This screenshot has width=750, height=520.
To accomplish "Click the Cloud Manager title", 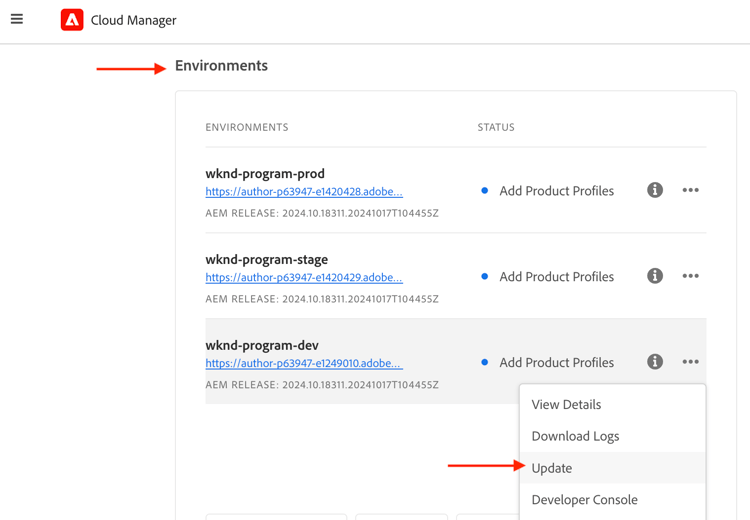I will pos(133,20).
